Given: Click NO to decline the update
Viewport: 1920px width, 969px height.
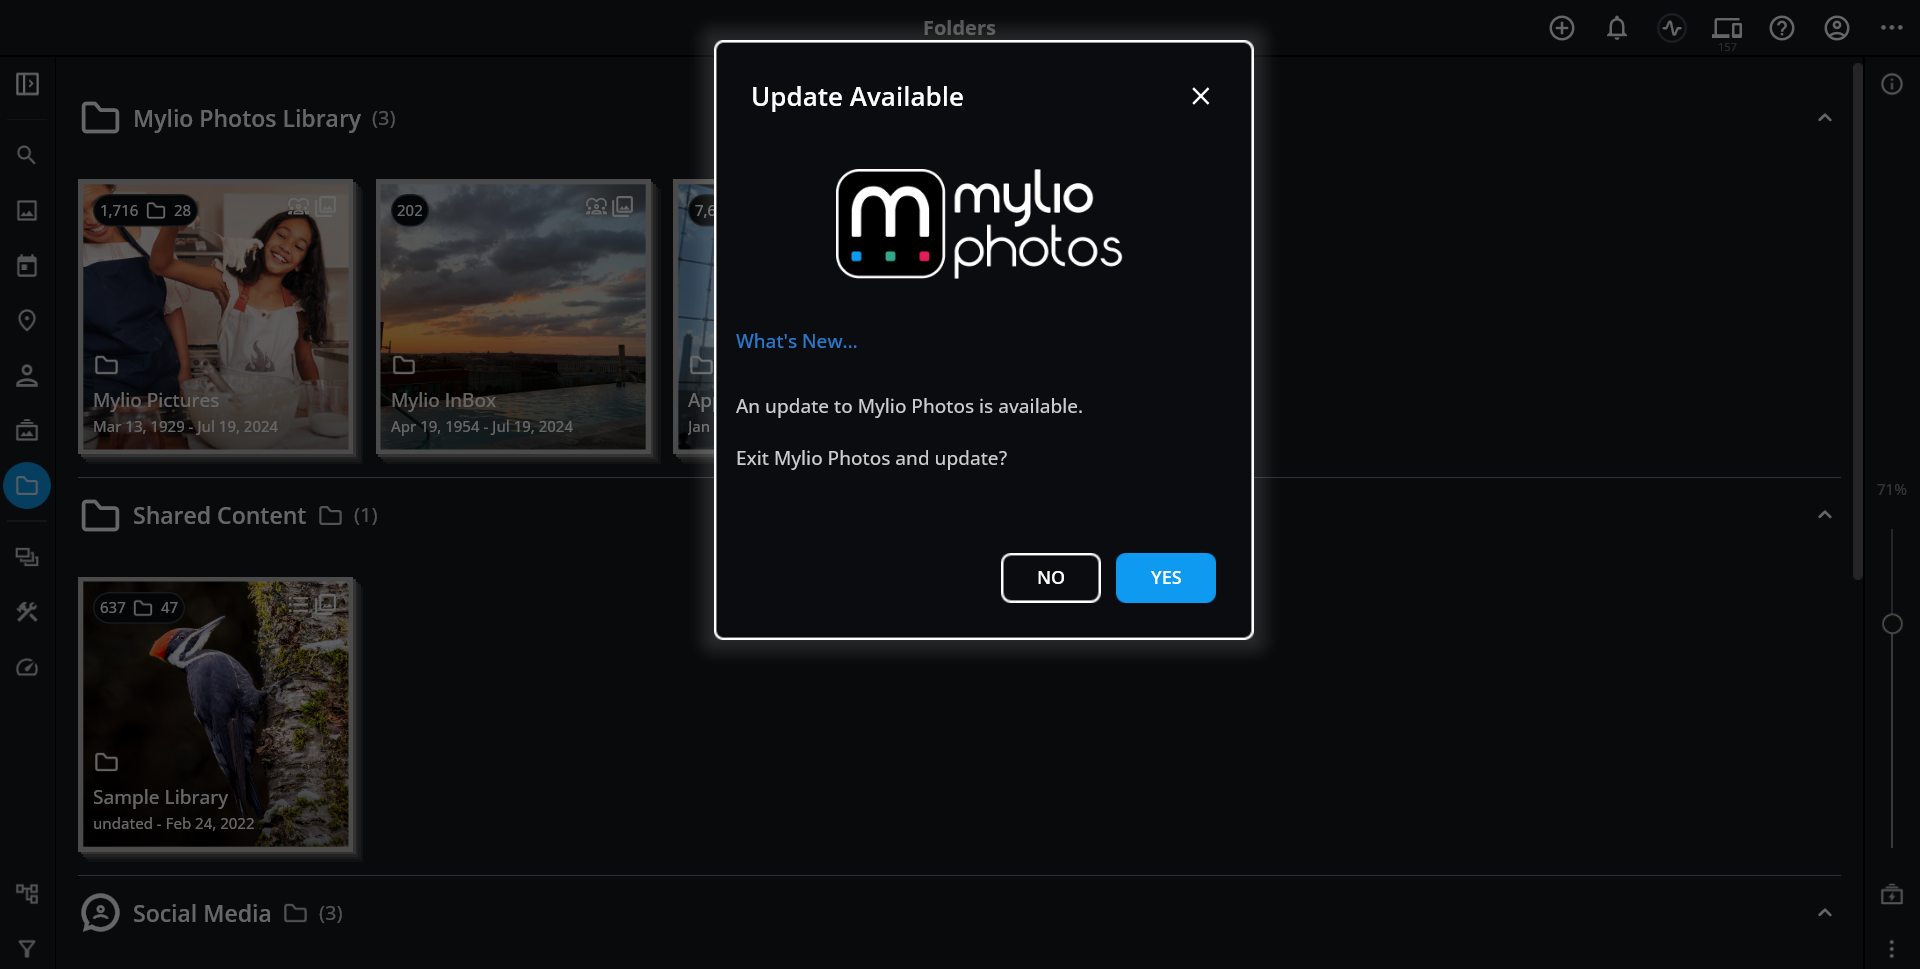Looking at the screenshot, I should tap(1050, 578).
